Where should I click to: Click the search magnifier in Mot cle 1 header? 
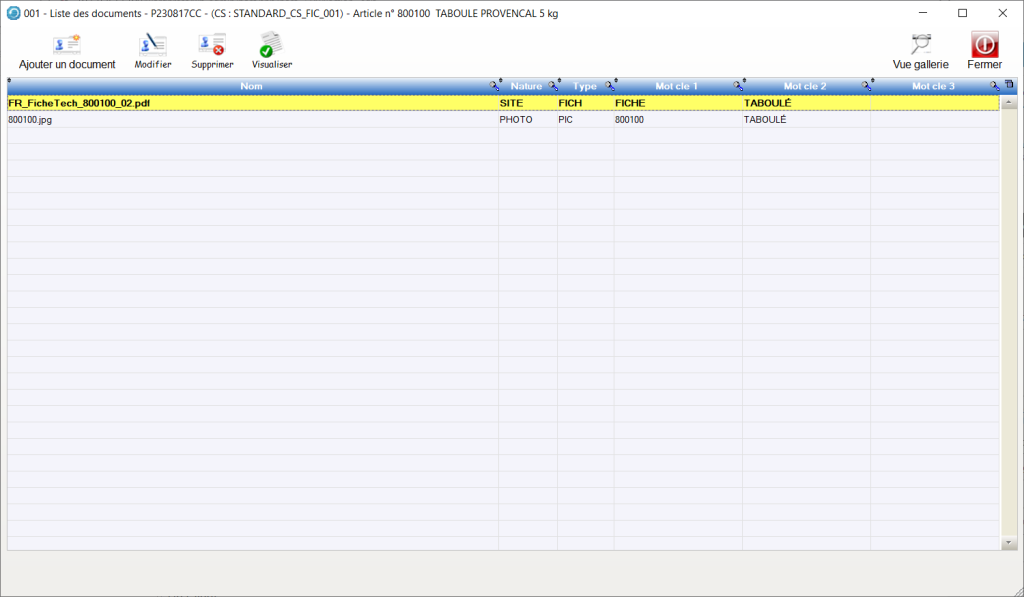[x=738, y=86]
